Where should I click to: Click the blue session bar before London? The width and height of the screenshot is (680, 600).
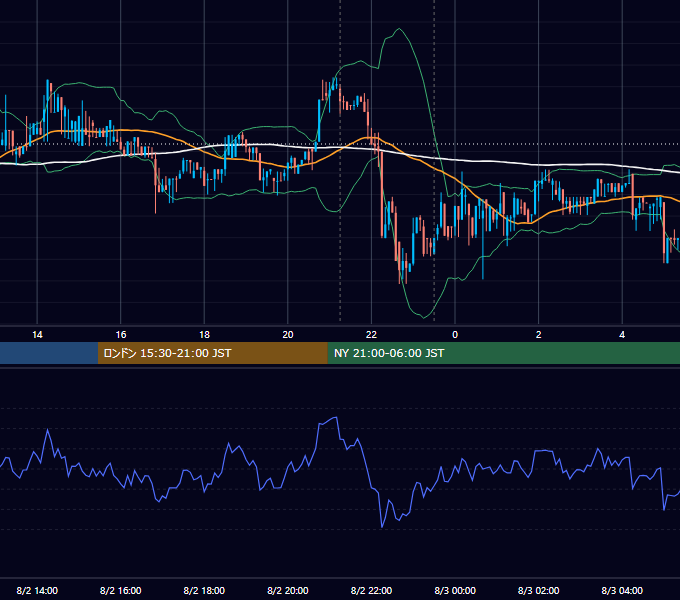click(x=49, y=353)
